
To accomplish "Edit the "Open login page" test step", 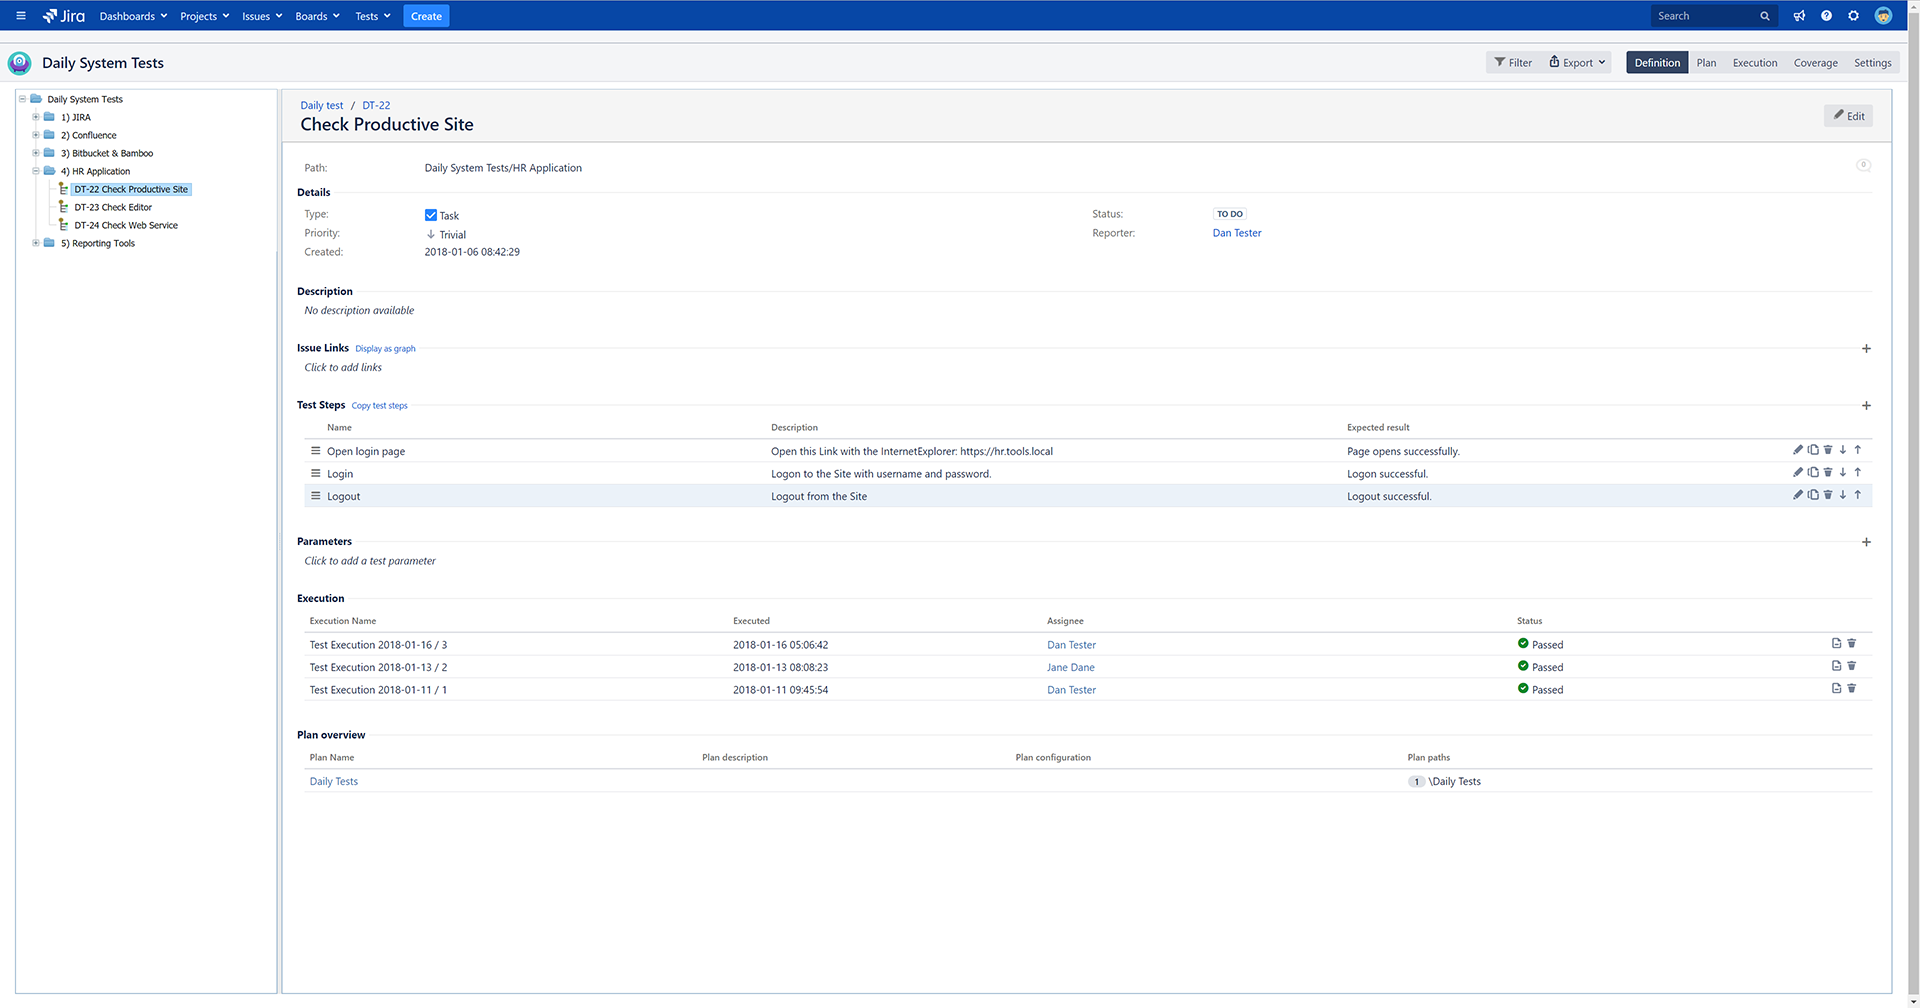I will click(1798, 449).
